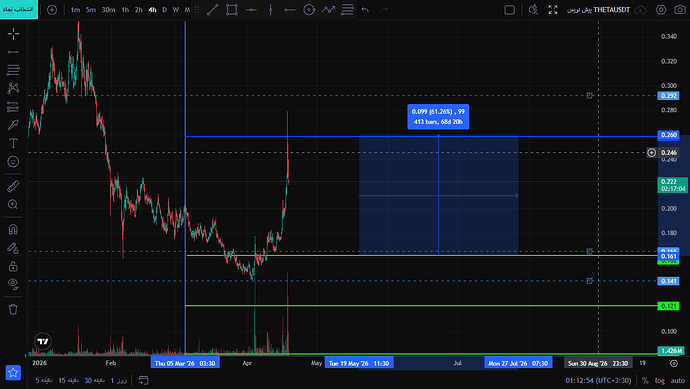690x389 pixels.
Task: Expand the Fibonacci tools group
Action: [x=13, y=70]
